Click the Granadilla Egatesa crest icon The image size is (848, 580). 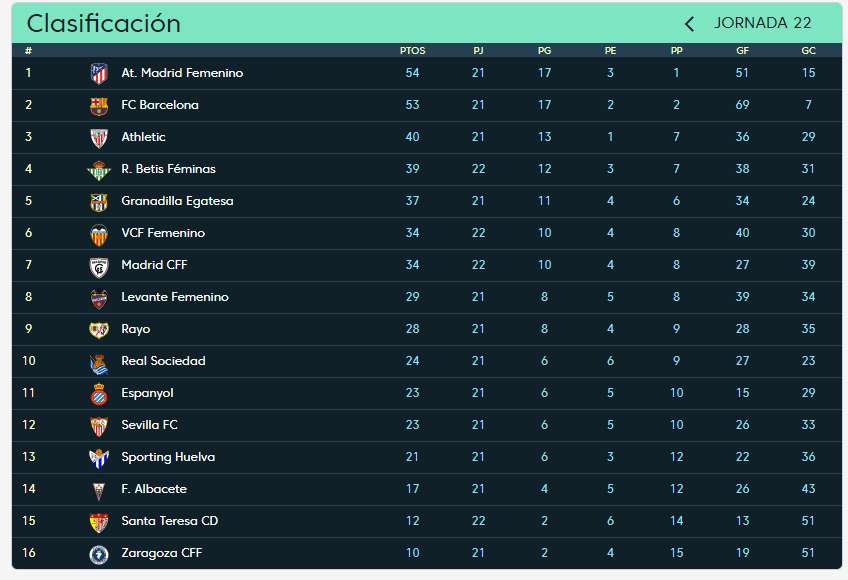[x=99, y=201]
